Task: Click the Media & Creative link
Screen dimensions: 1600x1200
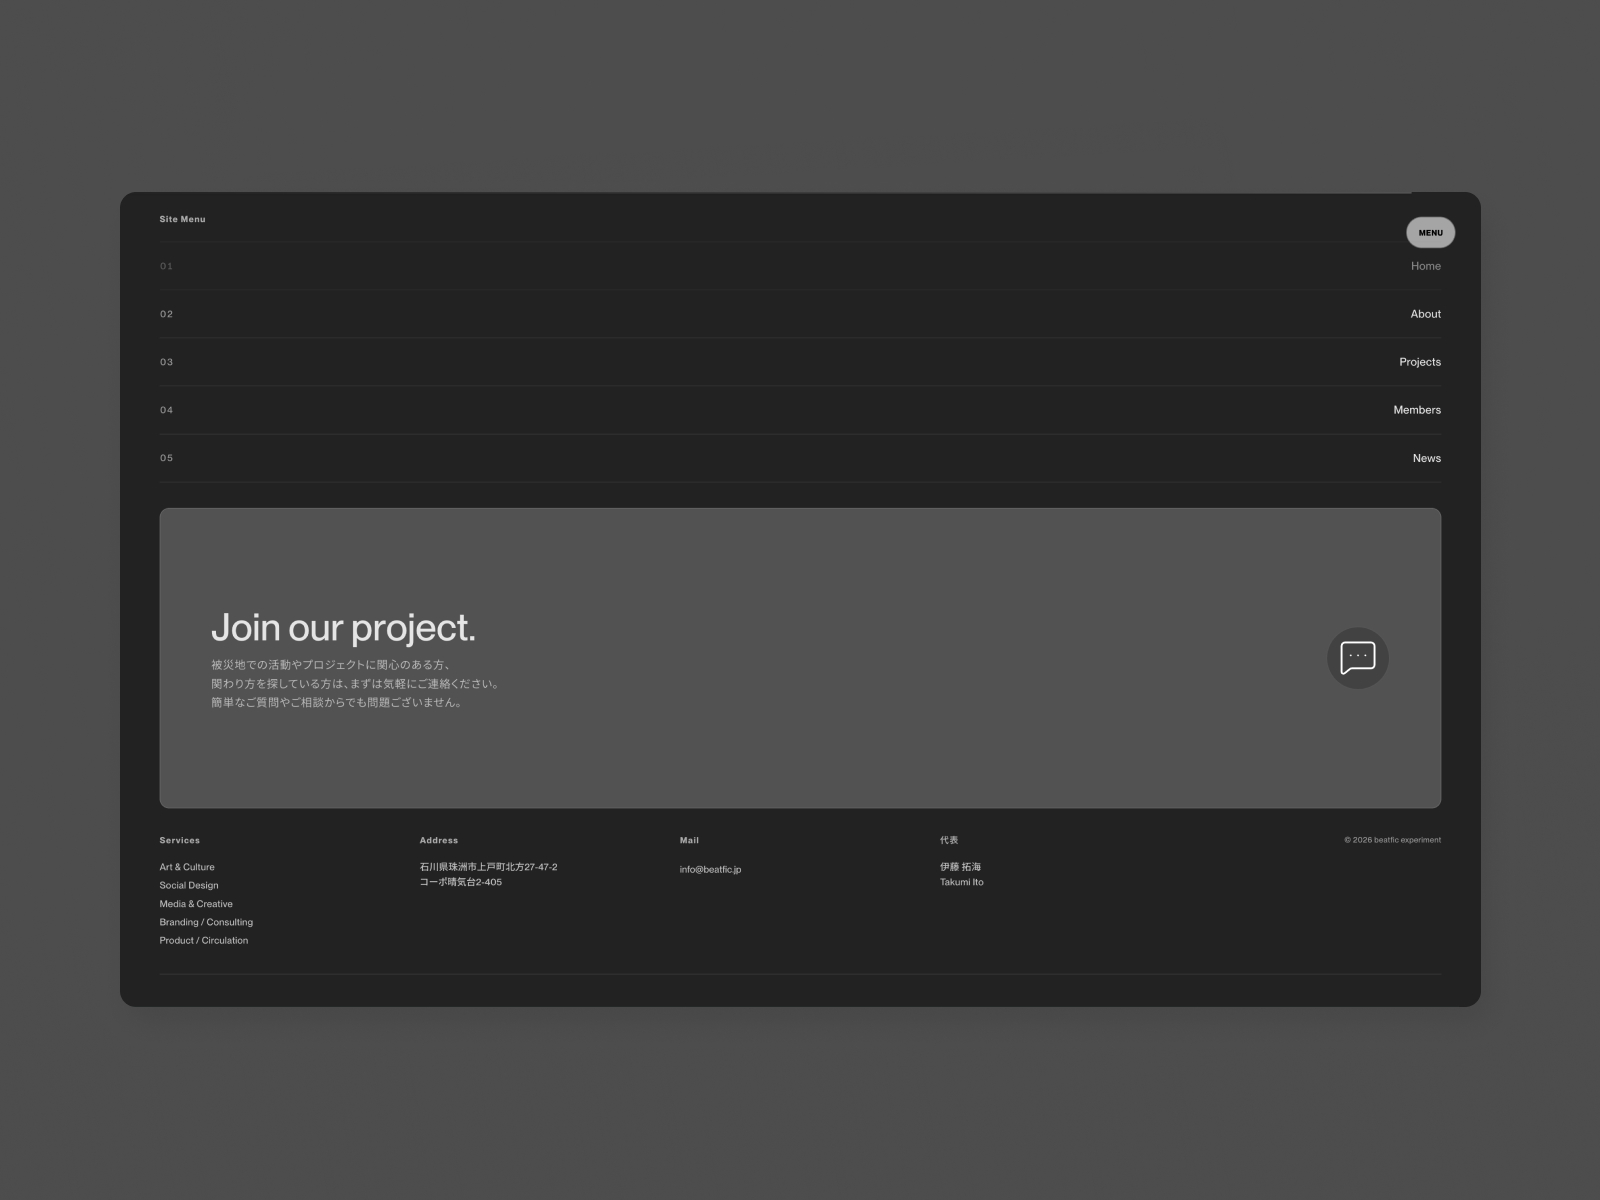Action: [196, 903]
